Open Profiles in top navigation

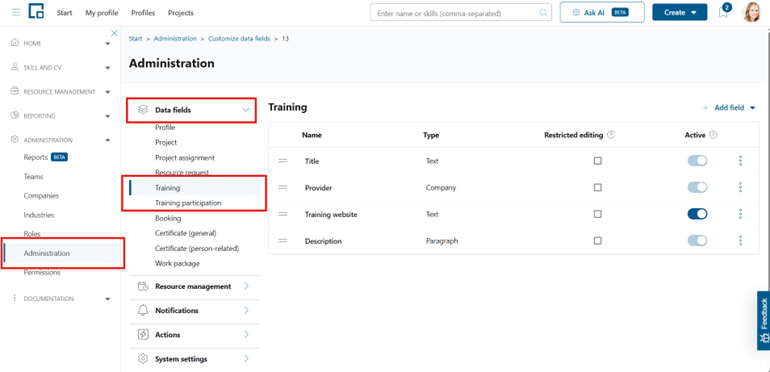pos(143,13)
